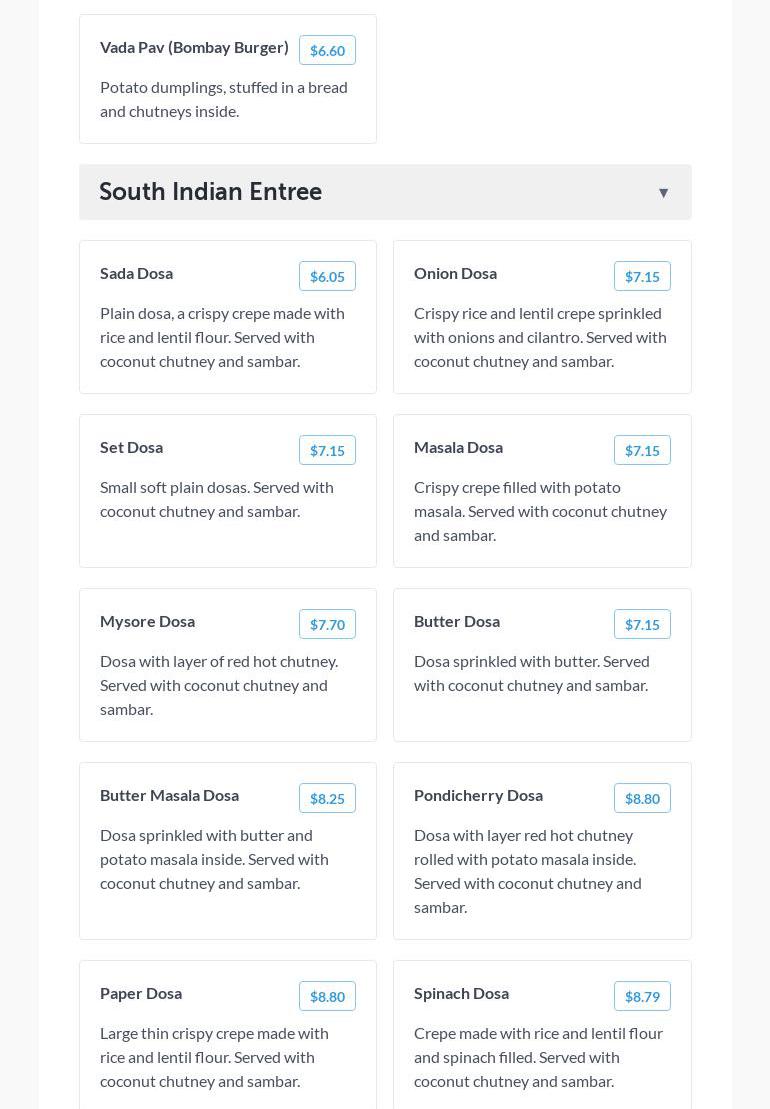The width and height of the screenshot is (770, 1109).
Task: Click Spinach Dosa $8.79 price button
Action: point(642,997)
